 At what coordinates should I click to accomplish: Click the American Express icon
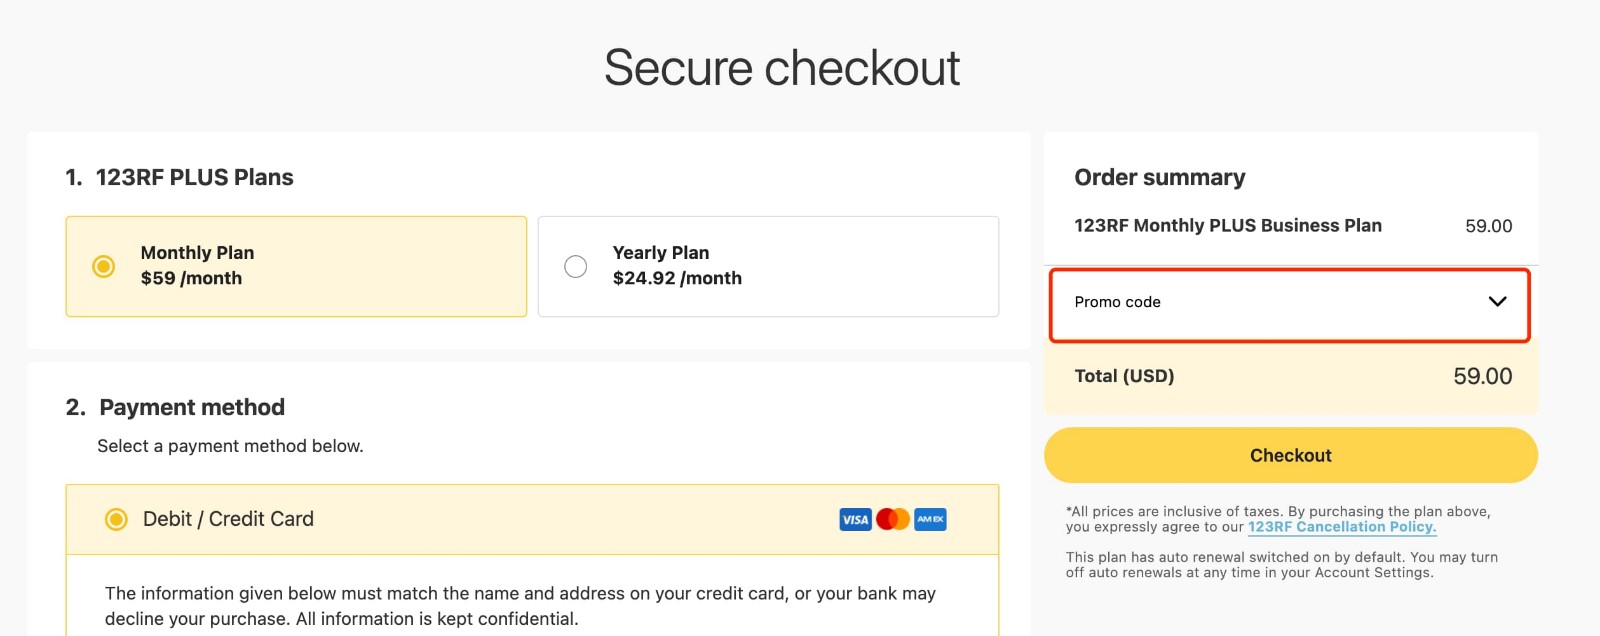click(932, 519)
